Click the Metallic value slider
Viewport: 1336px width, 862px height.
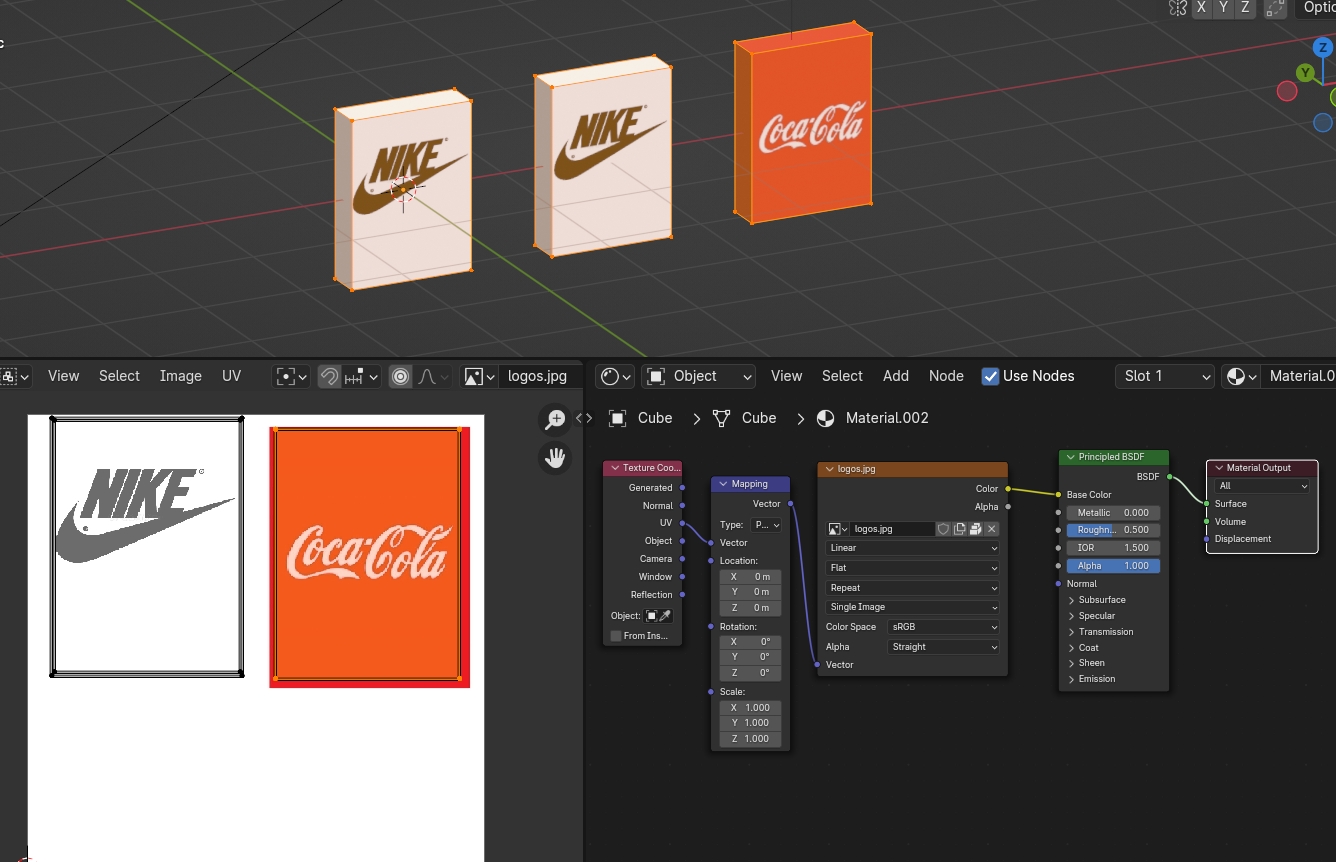click(x=1113, y=513)
